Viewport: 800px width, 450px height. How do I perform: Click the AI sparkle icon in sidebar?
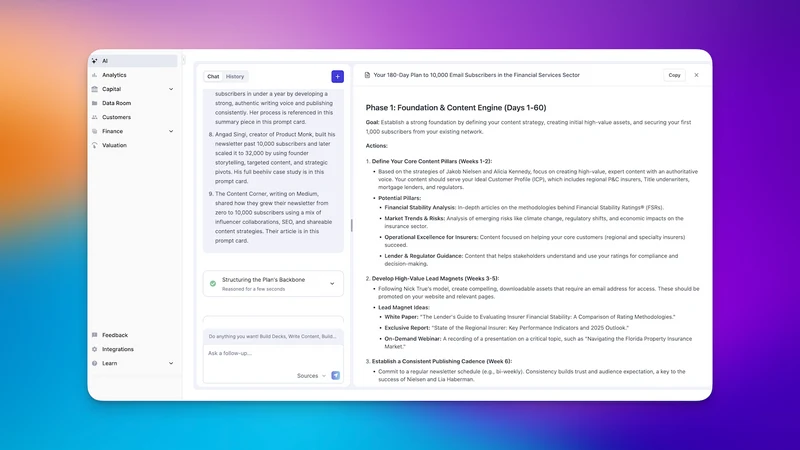tap(94, 61)
